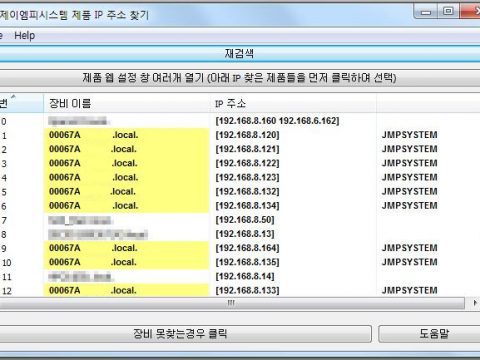480x360 pixels.
Task: Click the 00067A .local. name in row 1
Action: pos(94,135)
